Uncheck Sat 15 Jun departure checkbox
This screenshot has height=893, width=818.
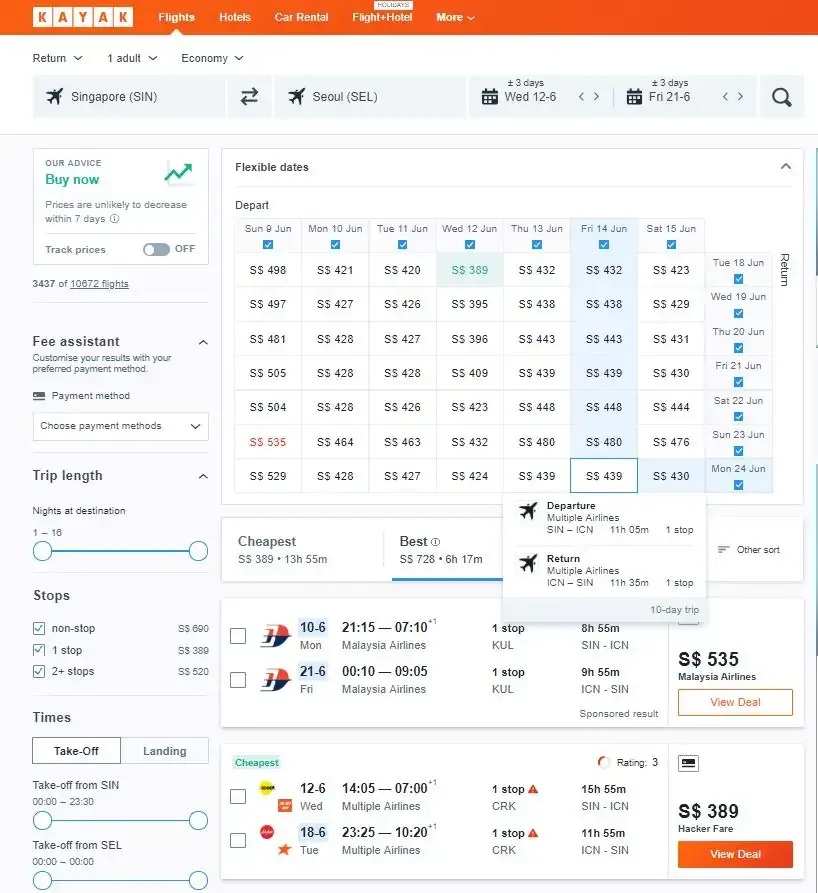(671, 244)
